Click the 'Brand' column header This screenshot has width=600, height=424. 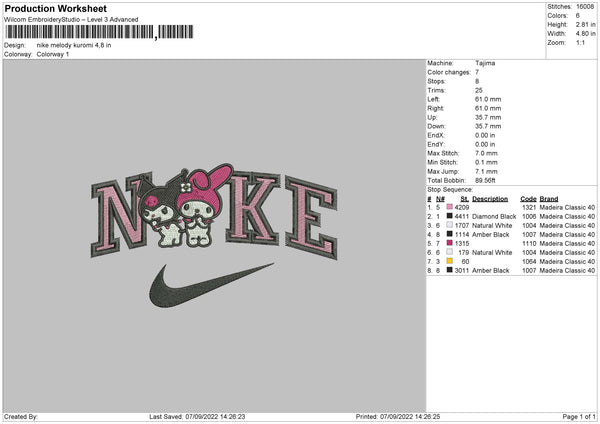pos(549,199)
